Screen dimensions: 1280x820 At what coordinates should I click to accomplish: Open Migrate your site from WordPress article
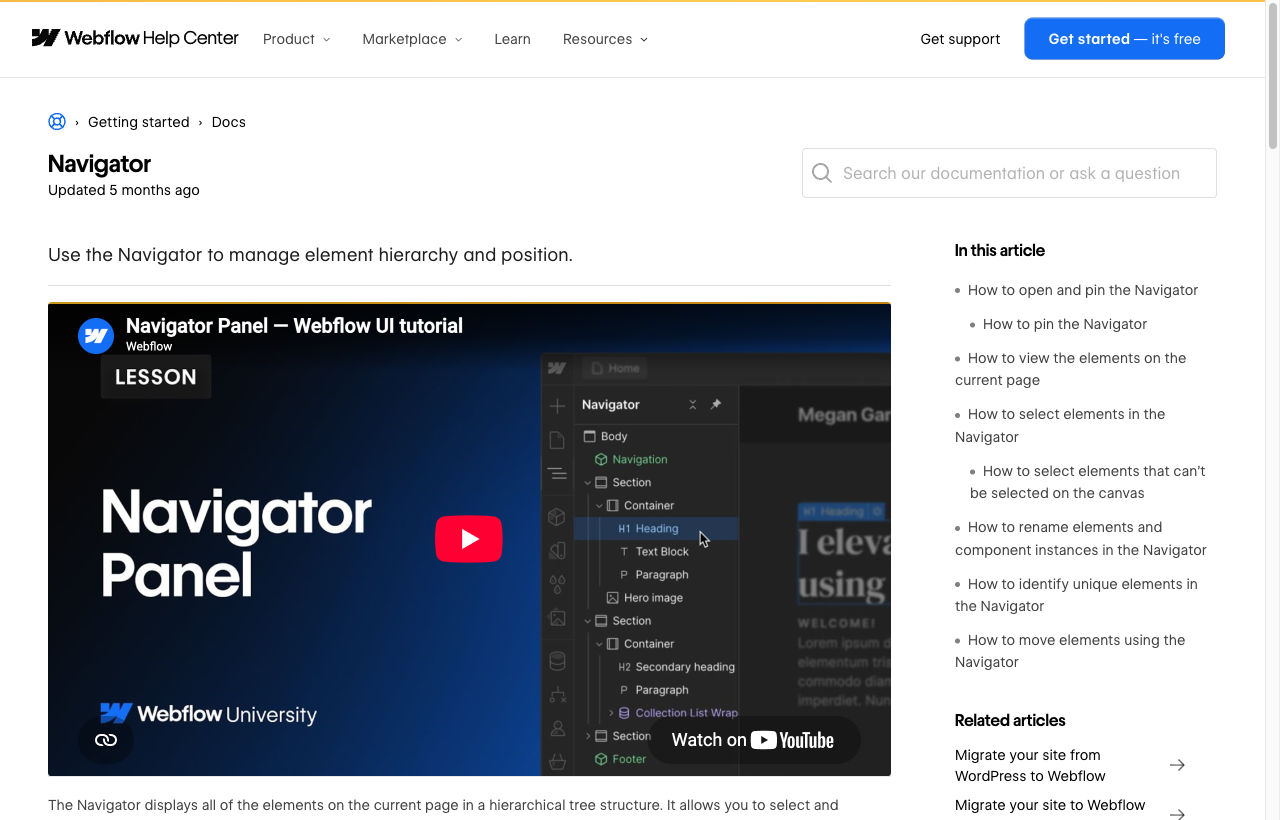(x=1030, y=765)
